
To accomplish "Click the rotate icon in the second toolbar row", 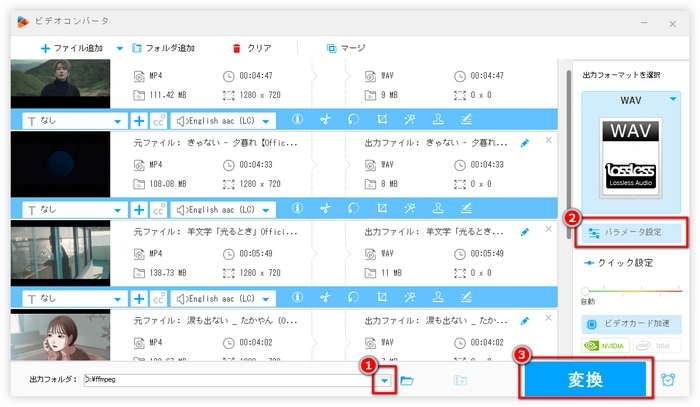I will (353, 209).
